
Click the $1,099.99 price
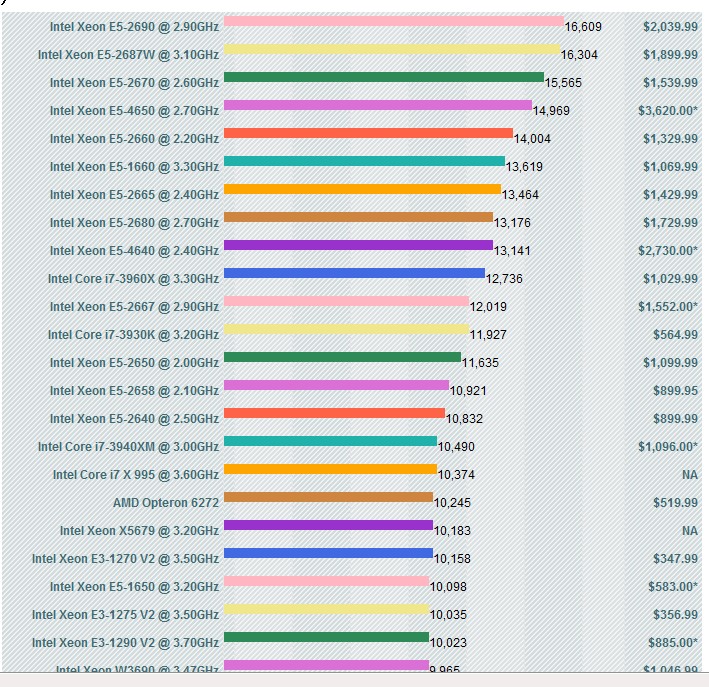[x=671, y=364]
